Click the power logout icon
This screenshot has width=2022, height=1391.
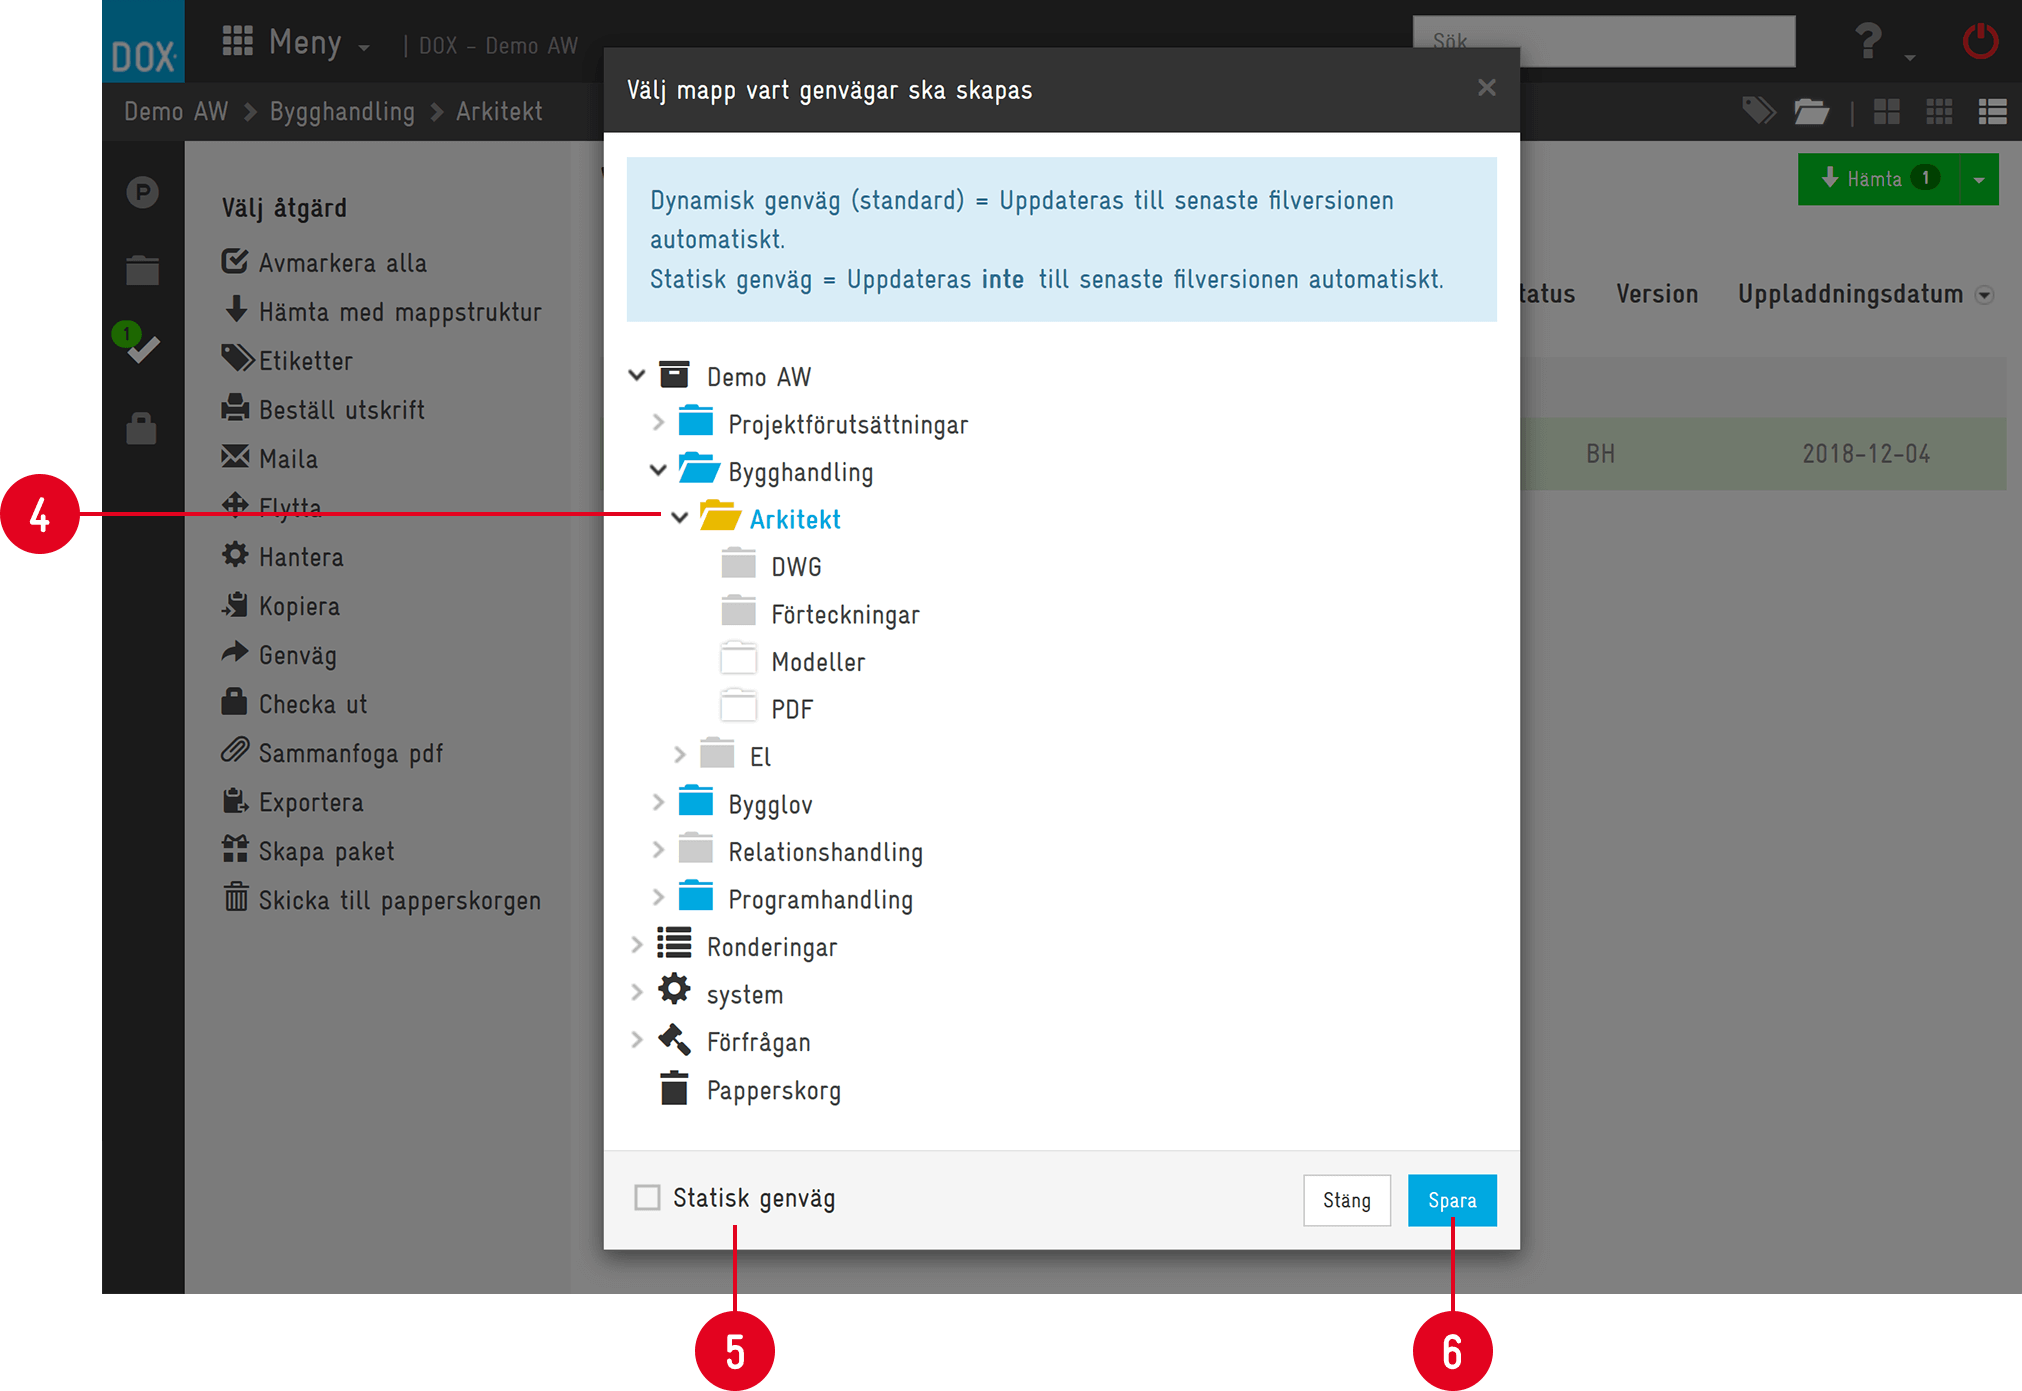pyautogui.click(x=1979, y=42)
